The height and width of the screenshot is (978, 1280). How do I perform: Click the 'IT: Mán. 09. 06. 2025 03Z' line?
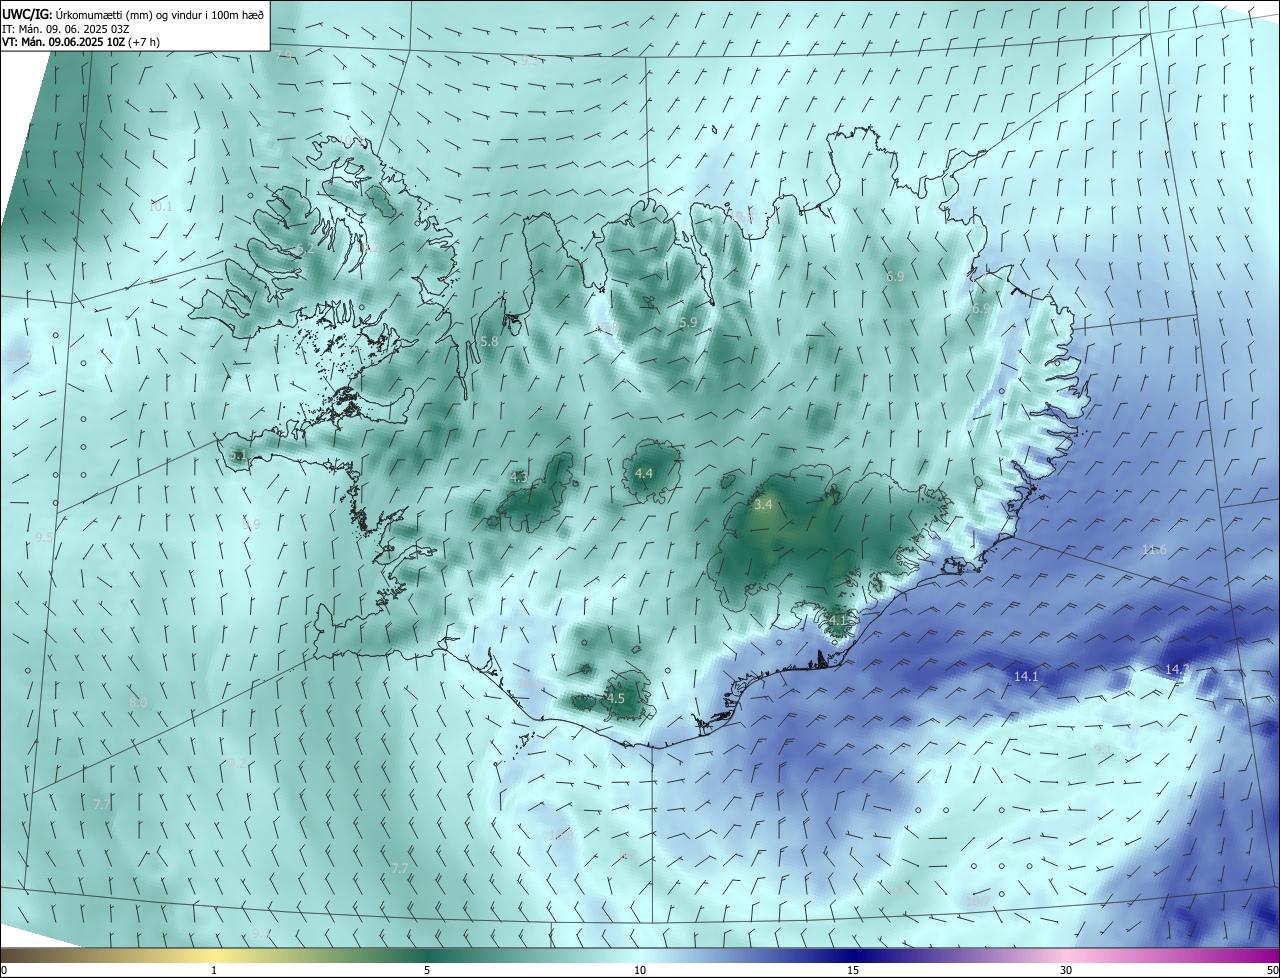(65, 29)
